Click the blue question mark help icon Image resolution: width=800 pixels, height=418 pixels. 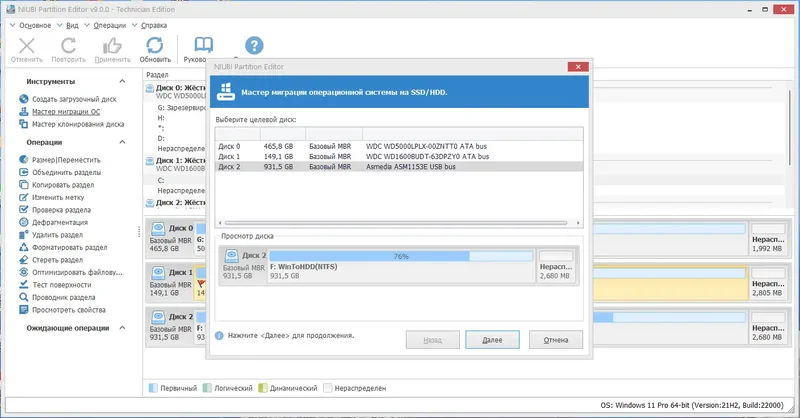(254, 46)
